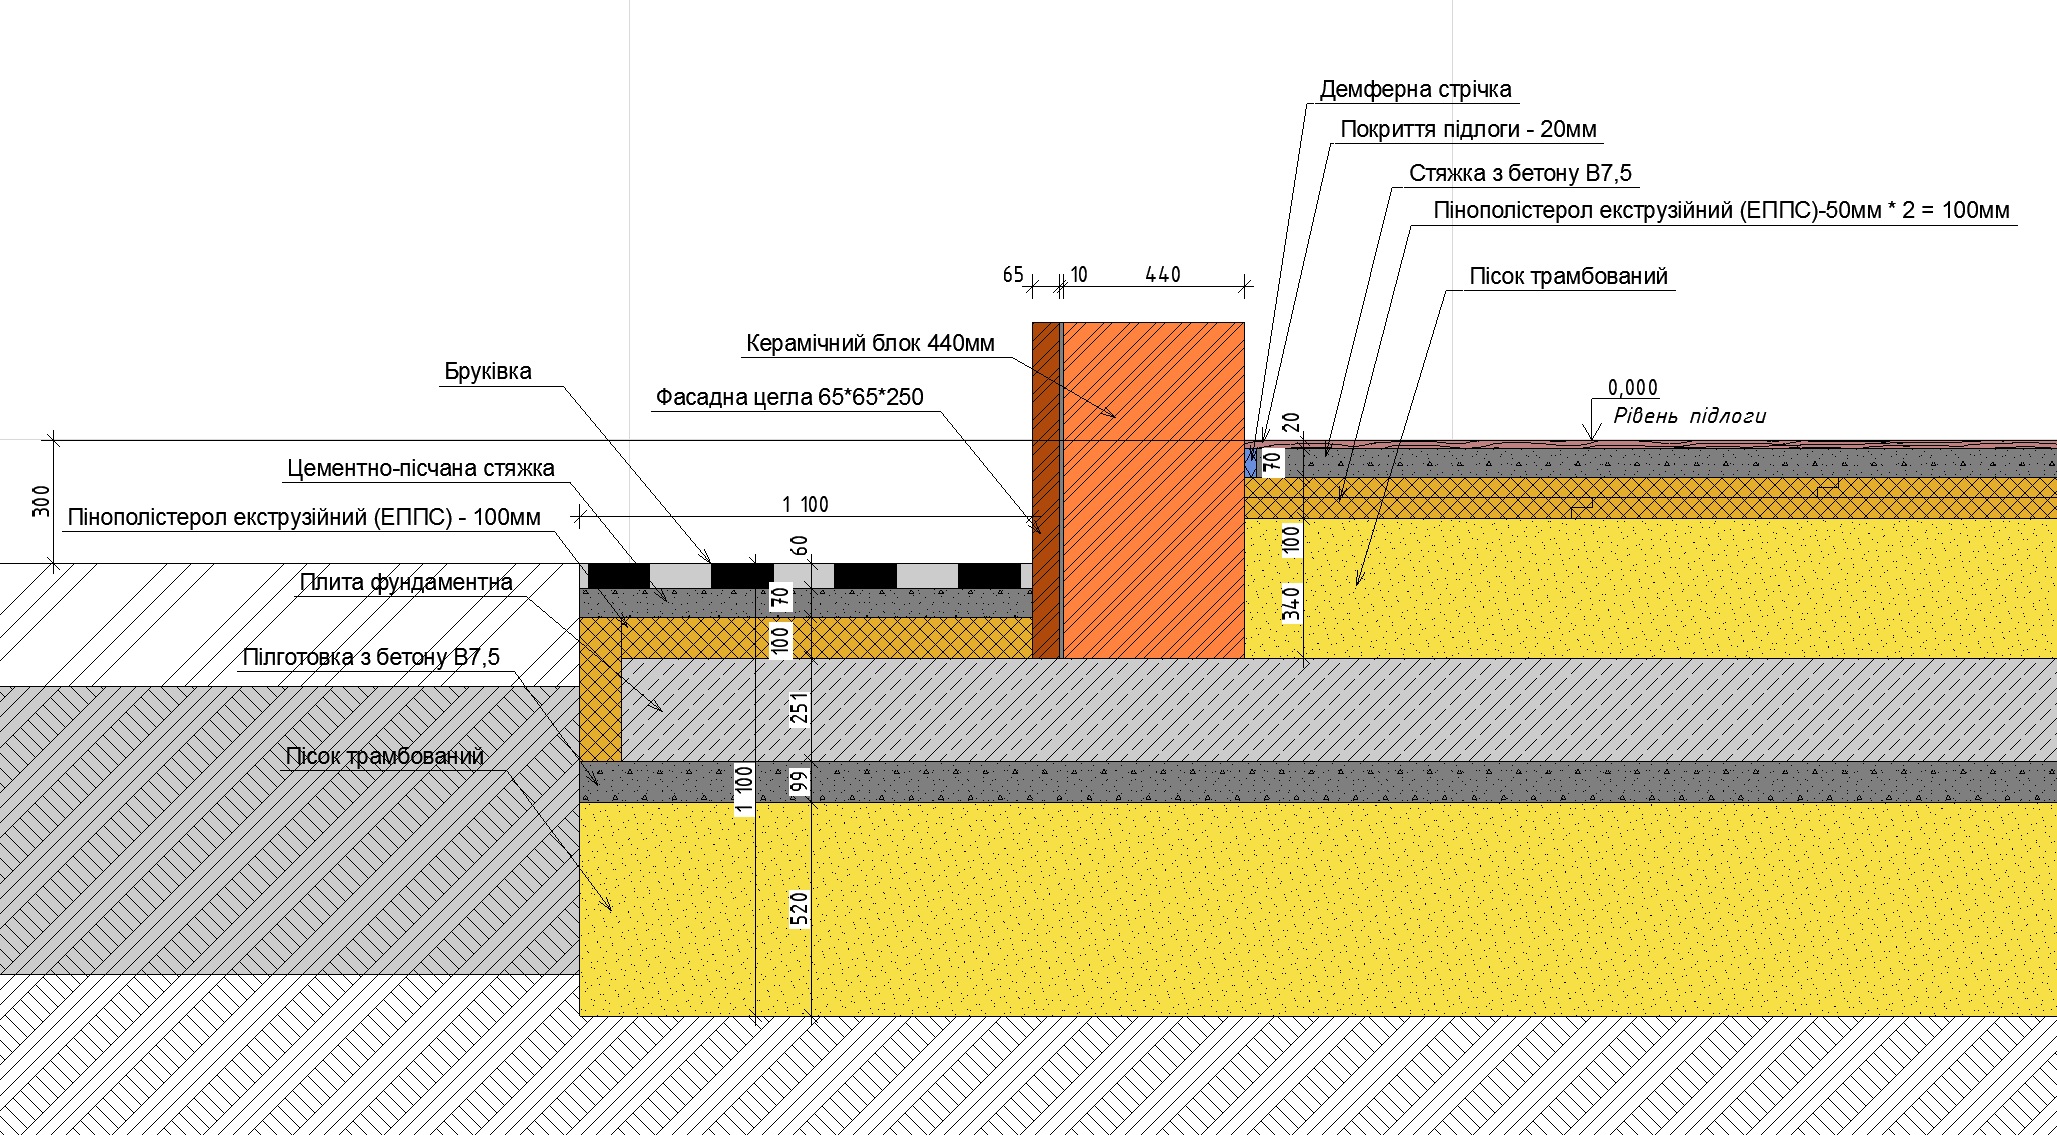Click the 520 sand layer dimension
This screenshot has width=2057, height=1135.
click(x=799, y=909)
